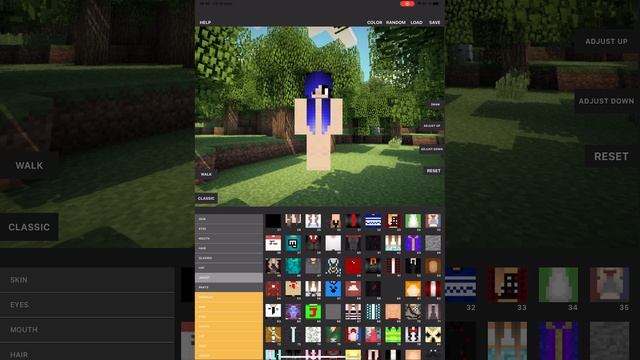
Task: Choose the grey static-textured jacket
Action: click(433, 244)
